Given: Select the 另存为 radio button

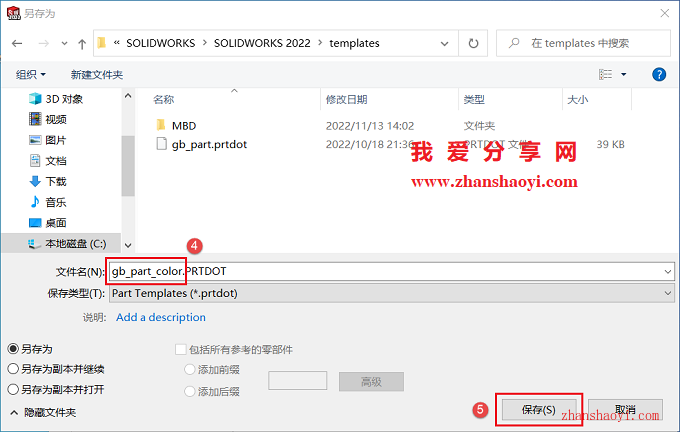Looking at the screenshot, I should (x=13, y=349).
